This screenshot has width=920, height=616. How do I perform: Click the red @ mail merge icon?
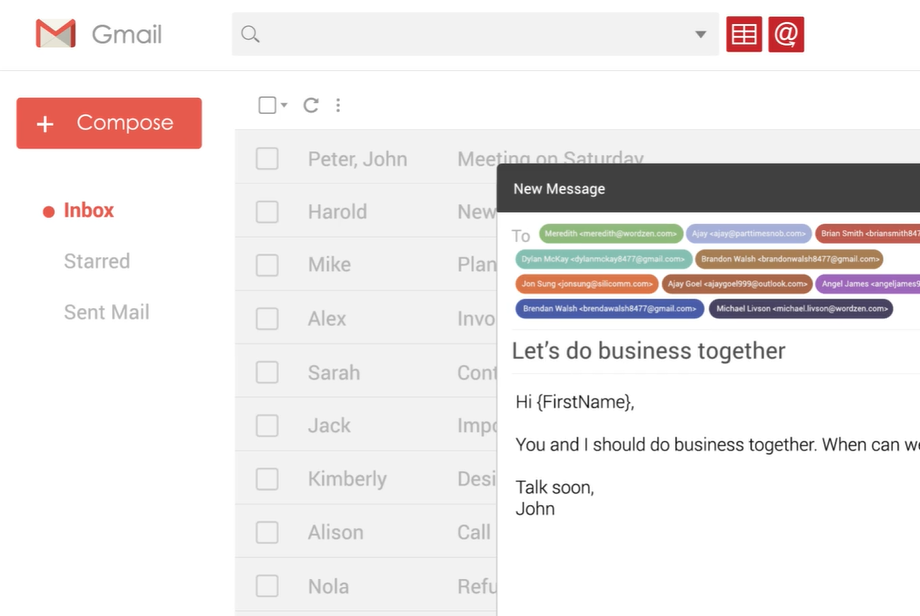[785, 33]
